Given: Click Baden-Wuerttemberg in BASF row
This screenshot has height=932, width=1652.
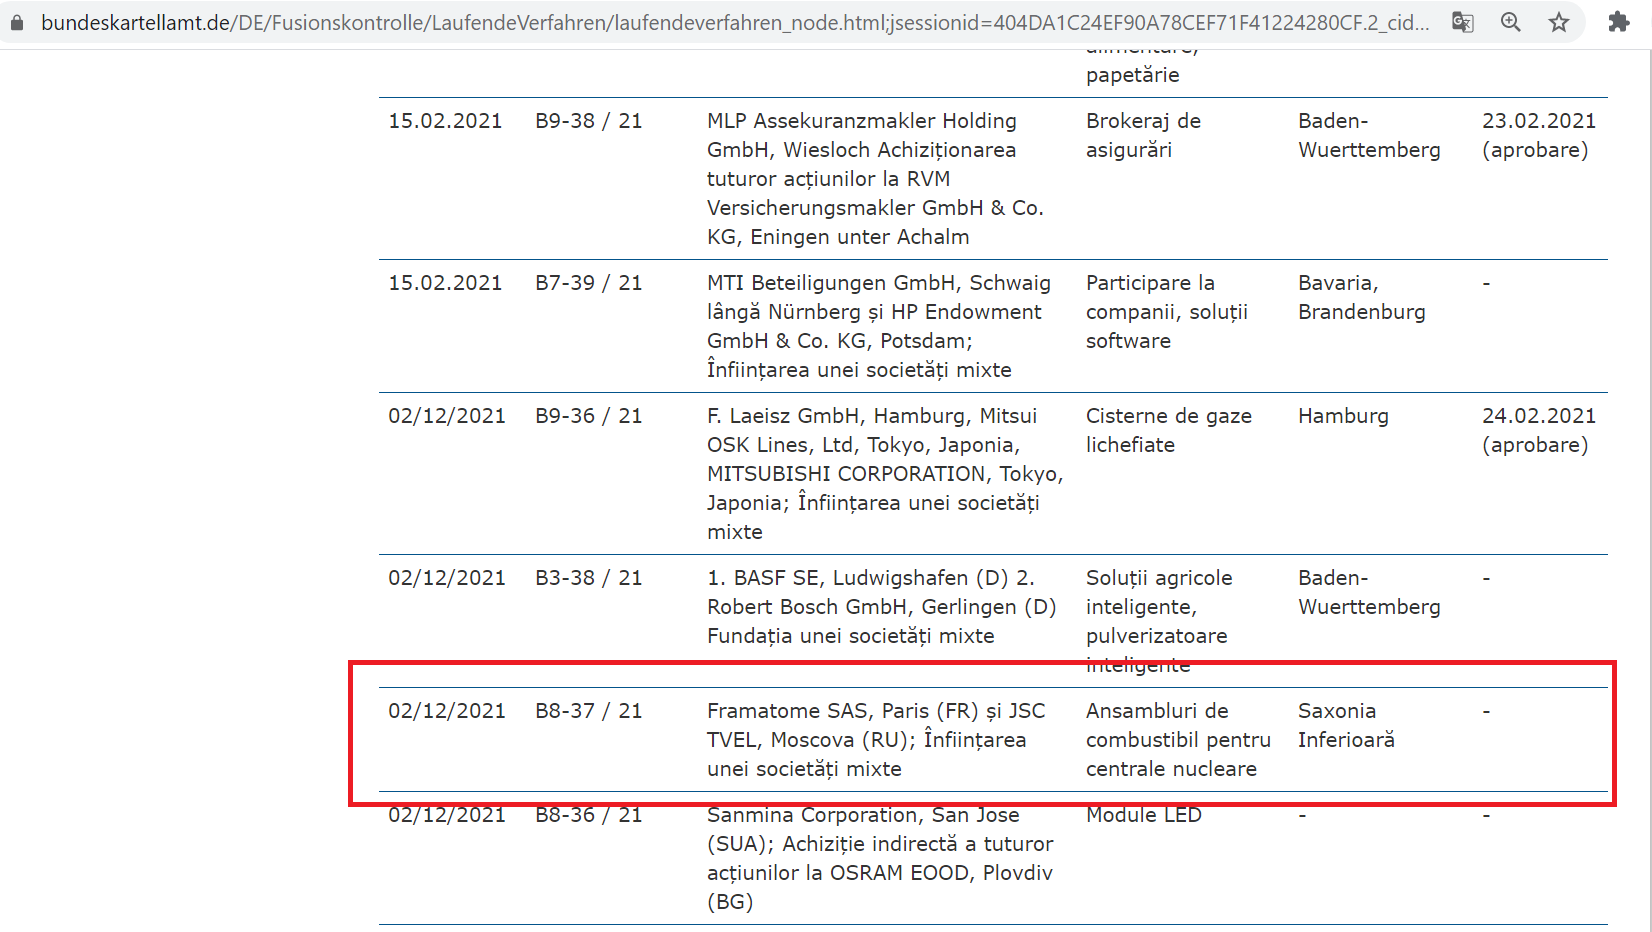Looking at the screenshot, I should (x=1369, y=592).
